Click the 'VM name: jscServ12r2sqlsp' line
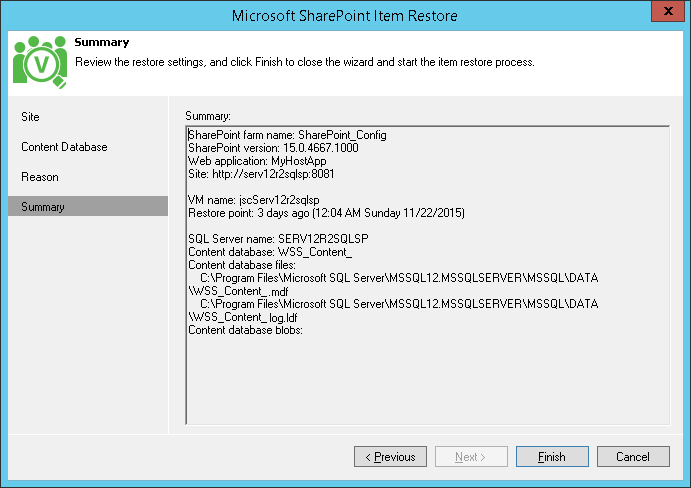 click(x=254, y=200)
